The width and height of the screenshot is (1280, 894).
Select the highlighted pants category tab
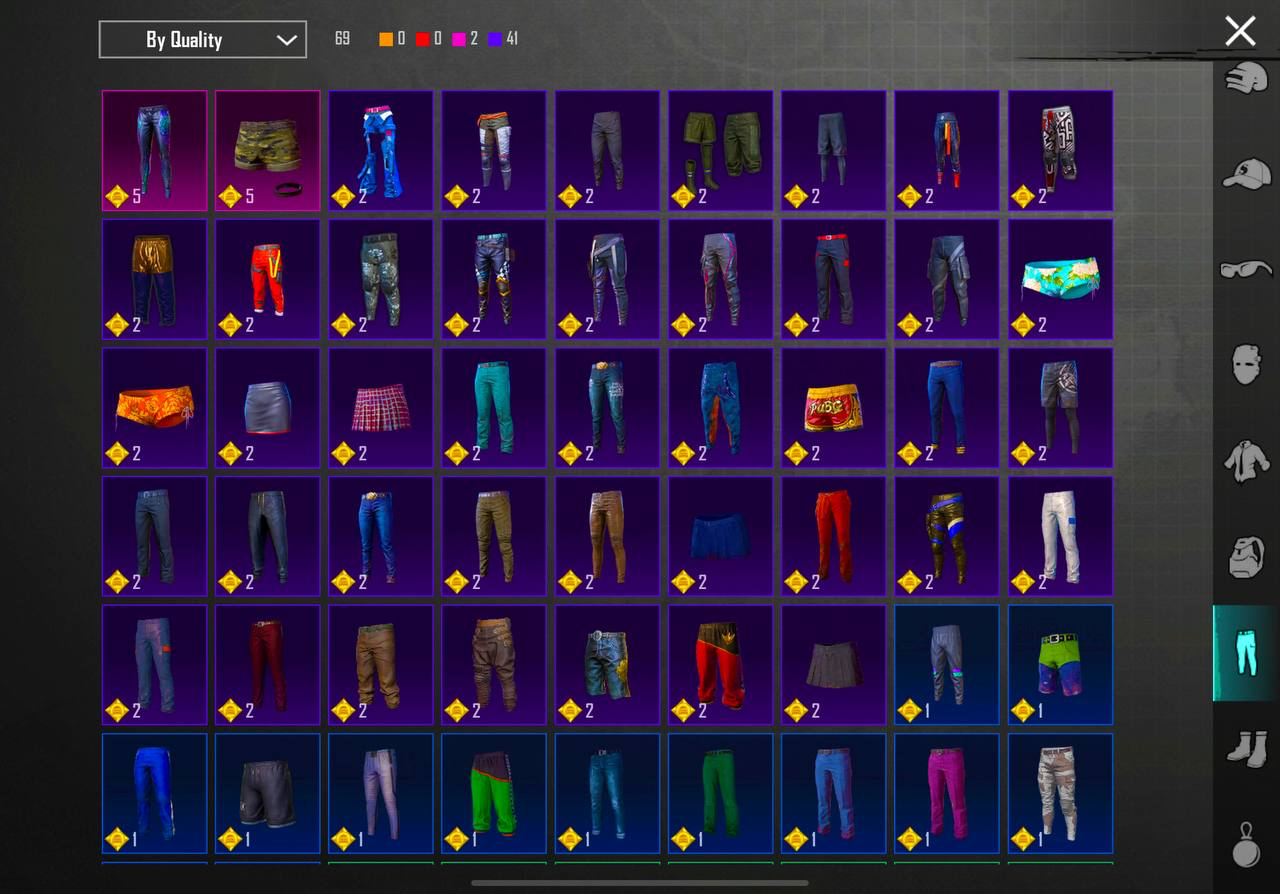coord(1246,652)
